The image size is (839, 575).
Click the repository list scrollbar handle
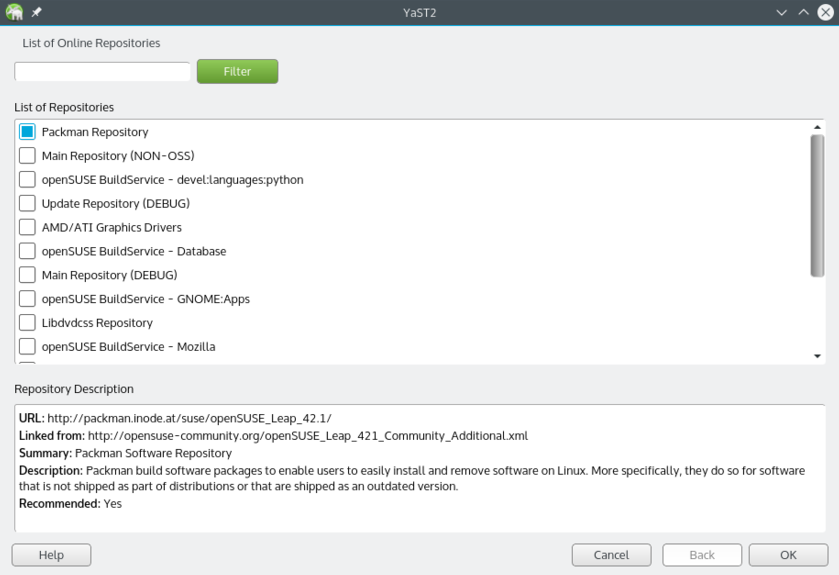(x=817, y=205)
